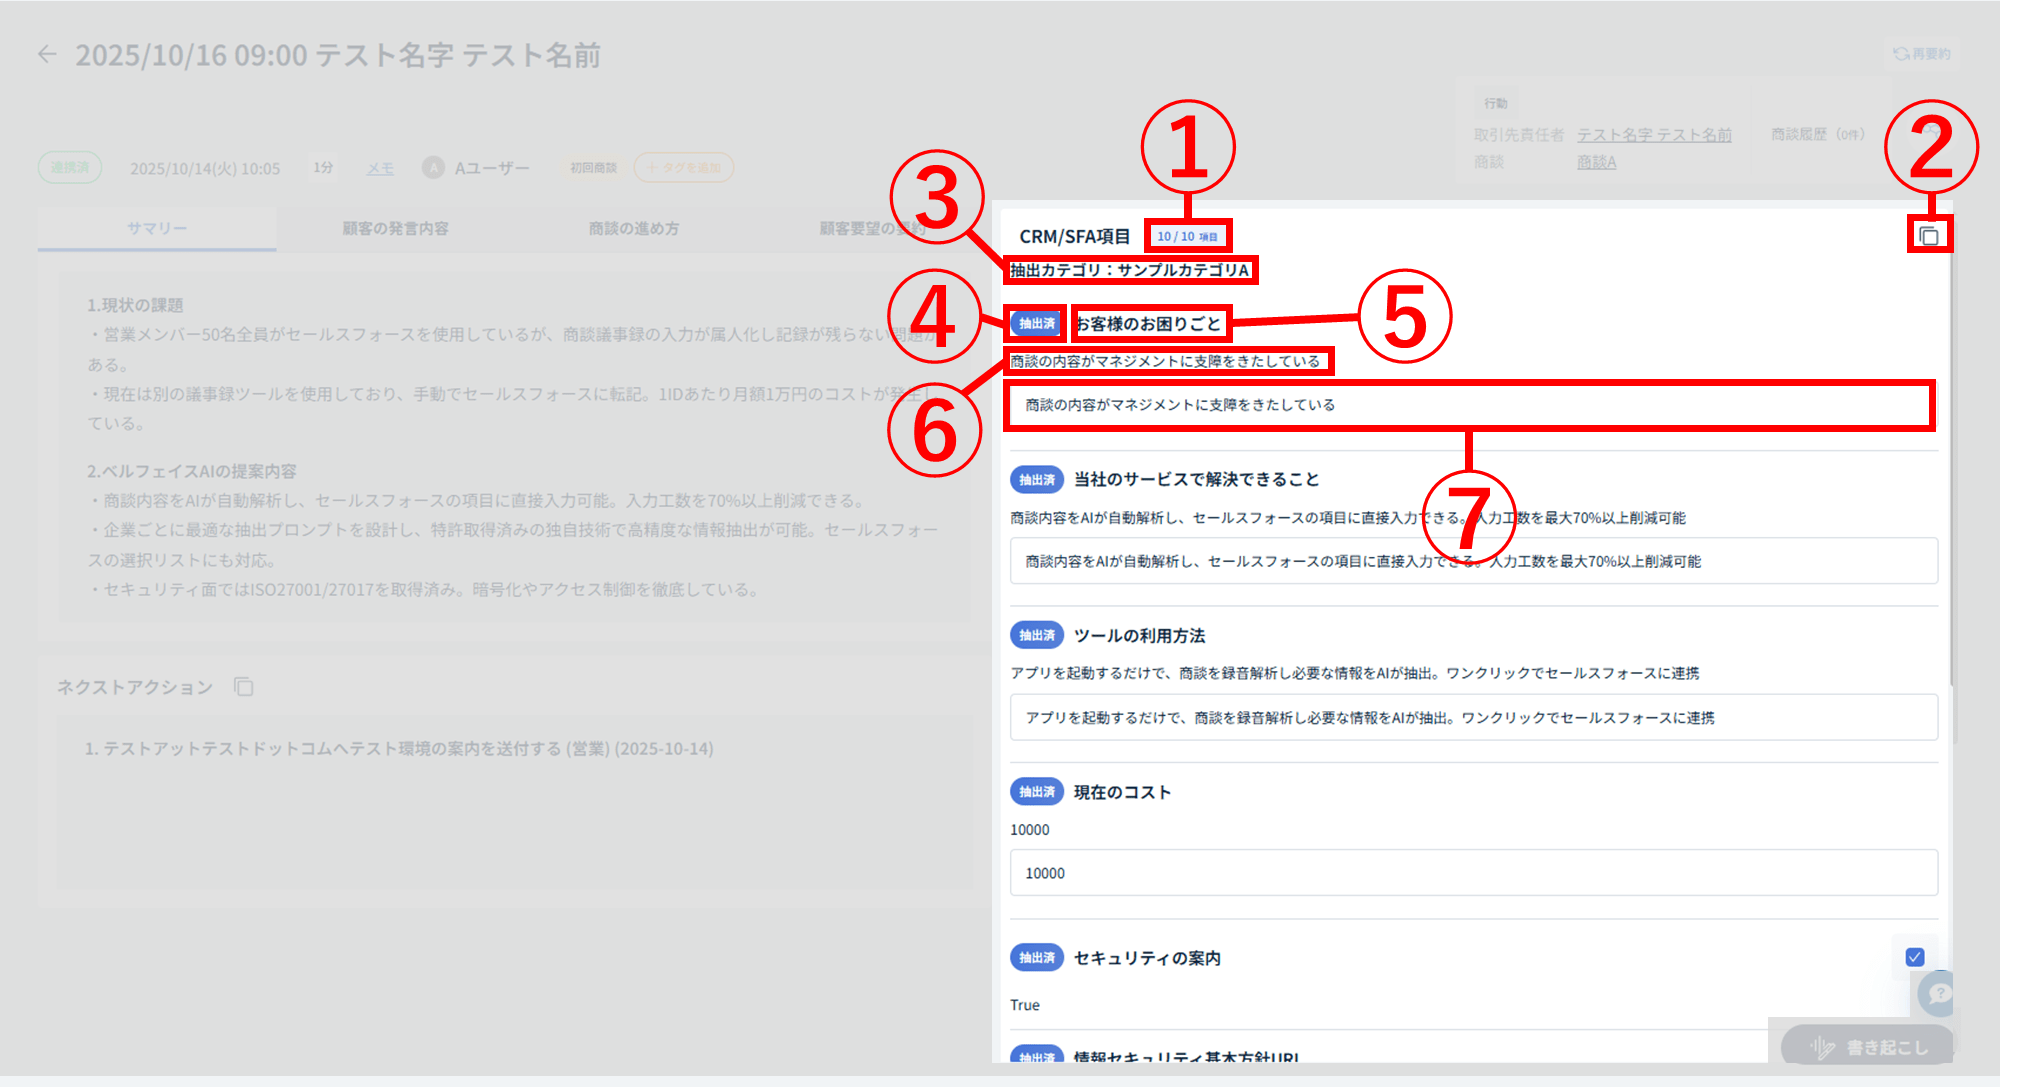Click into the お客様のお困りごと input field
2042x1087 pixels.
1468,405
